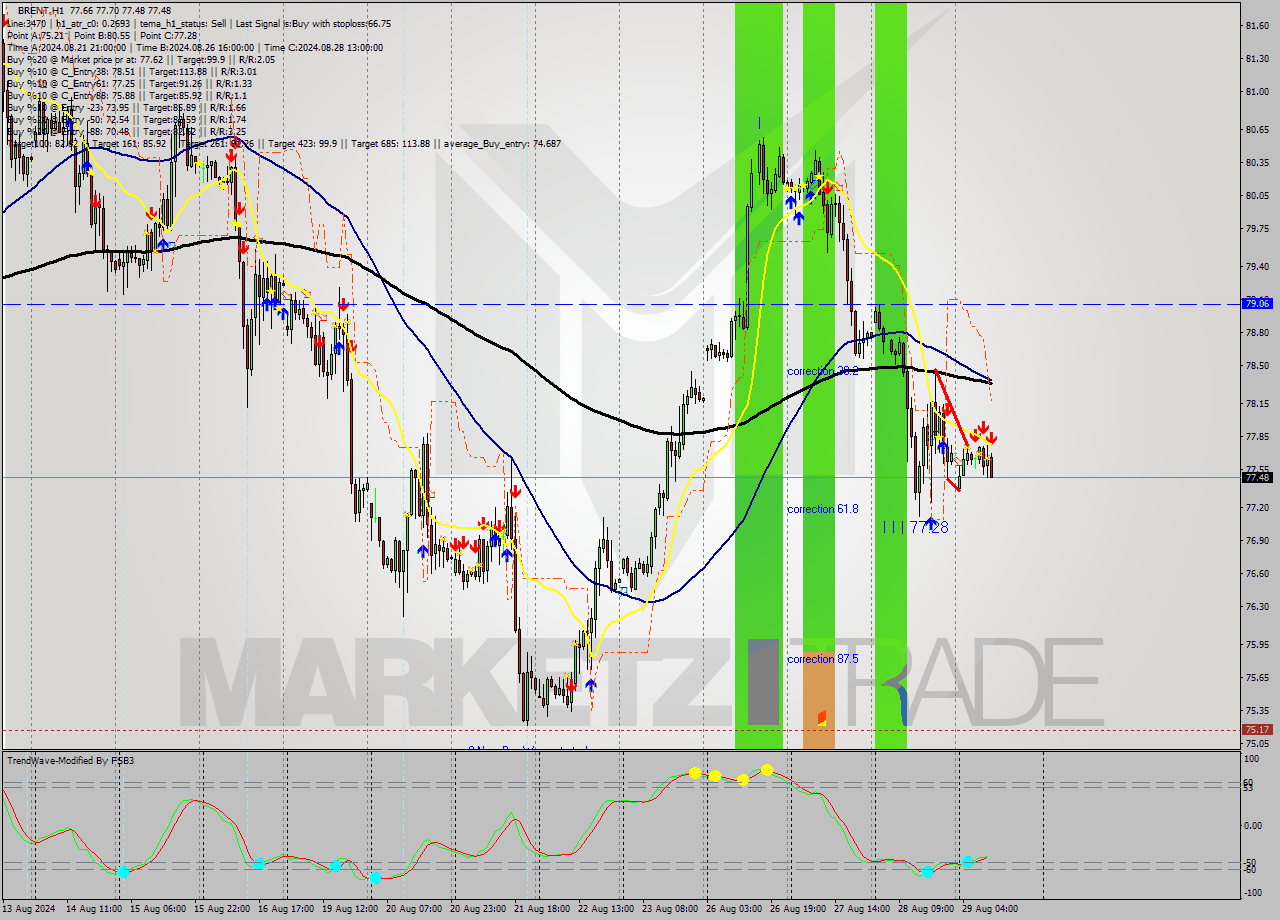Click the highest yellow dot on the TrendWave peak
The image size is (1280, 920).
pos(767,769)
